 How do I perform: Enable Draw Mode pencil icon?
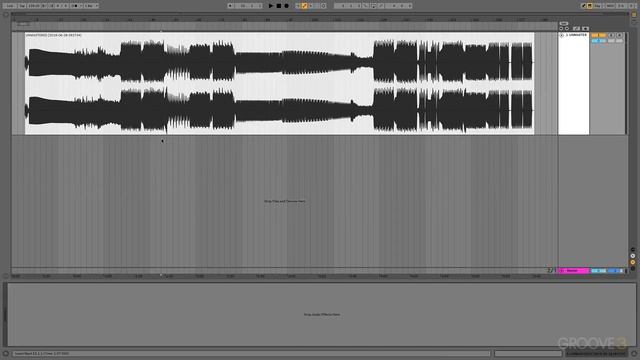tap(583, 6)
